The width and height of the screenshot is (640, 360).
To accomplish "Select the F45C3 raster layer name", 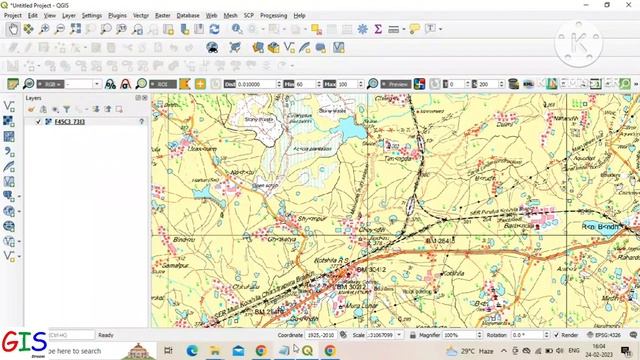I will click(69, 122).
